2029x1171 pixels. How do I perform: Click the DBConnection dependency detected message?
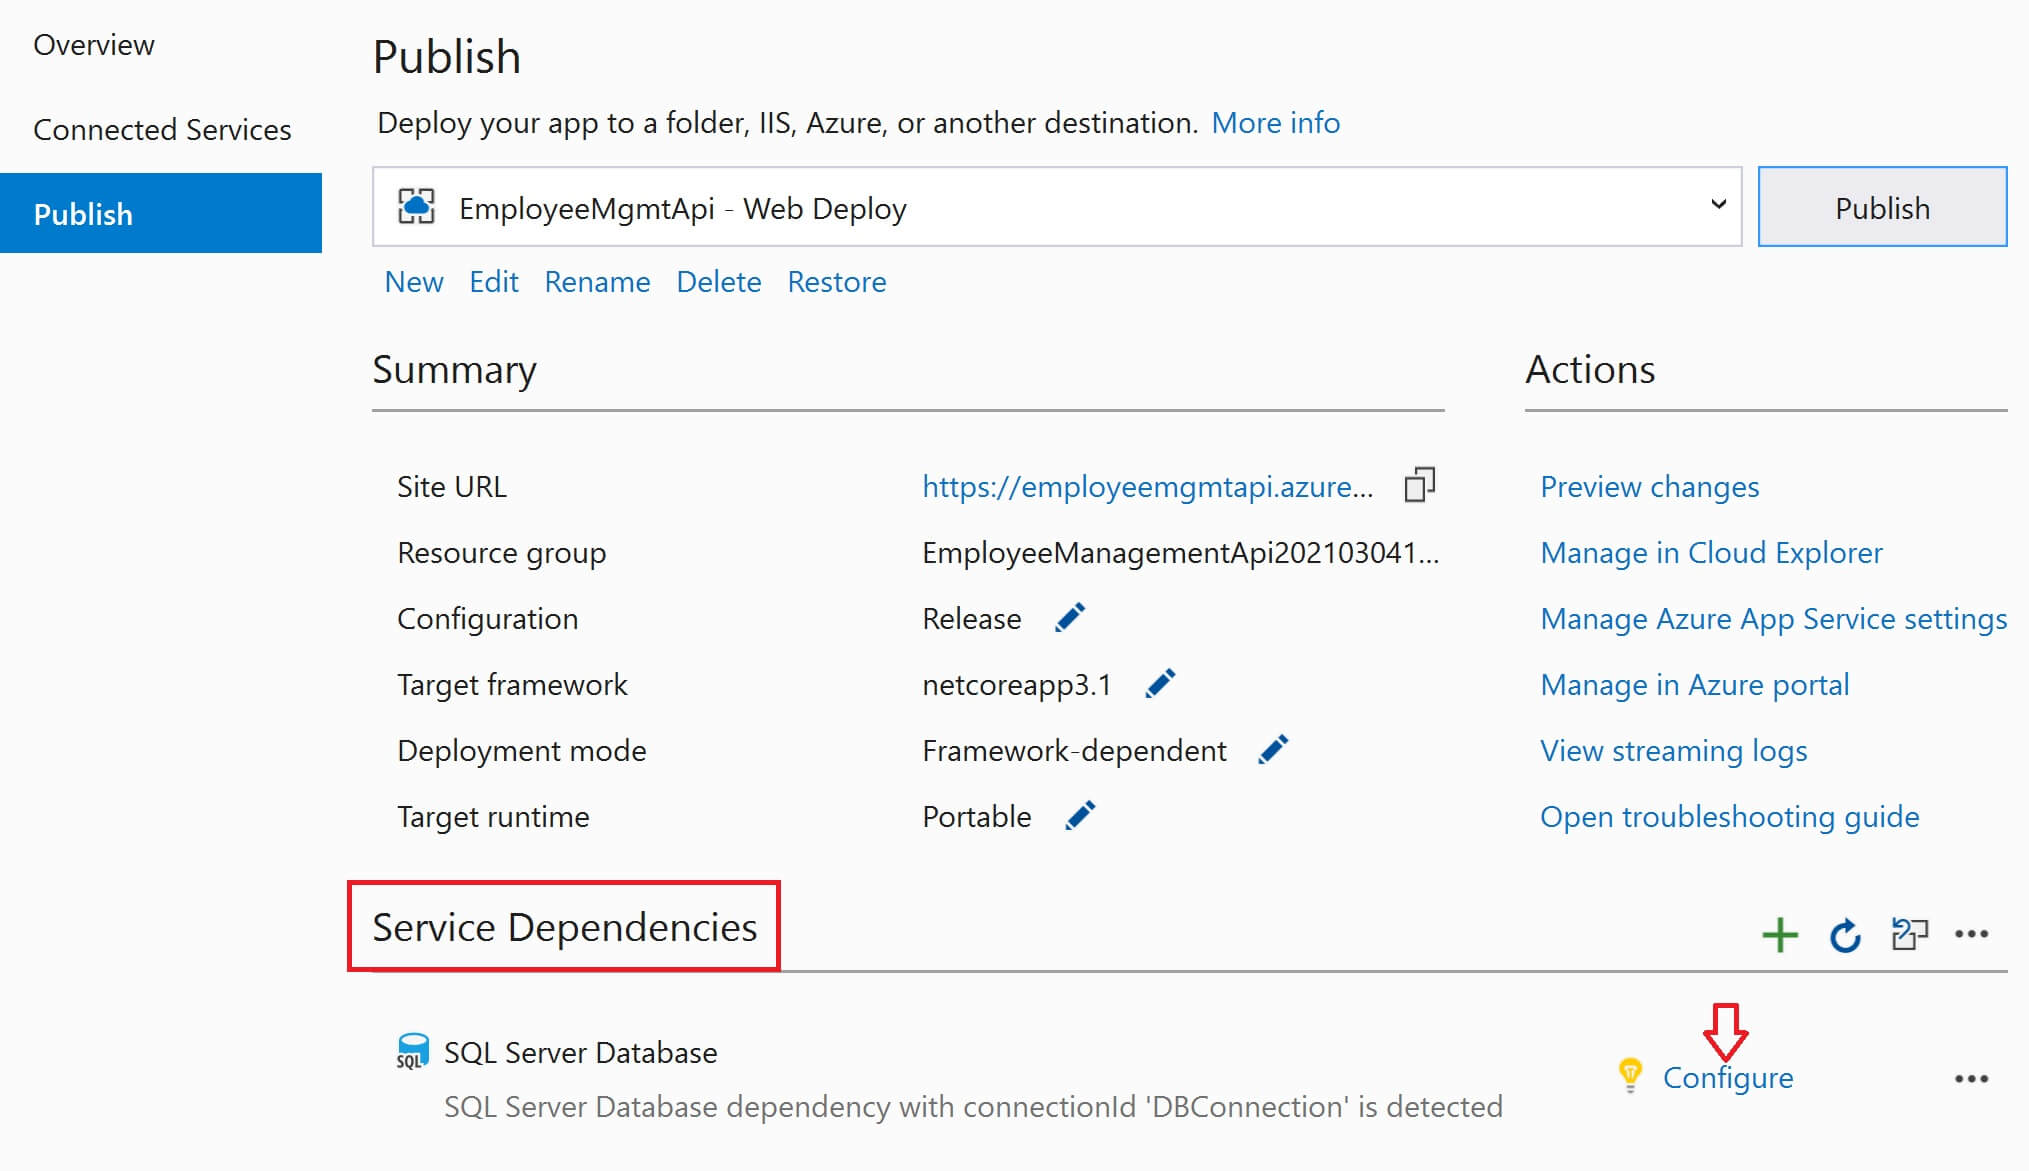click(x=973, y=1107)
